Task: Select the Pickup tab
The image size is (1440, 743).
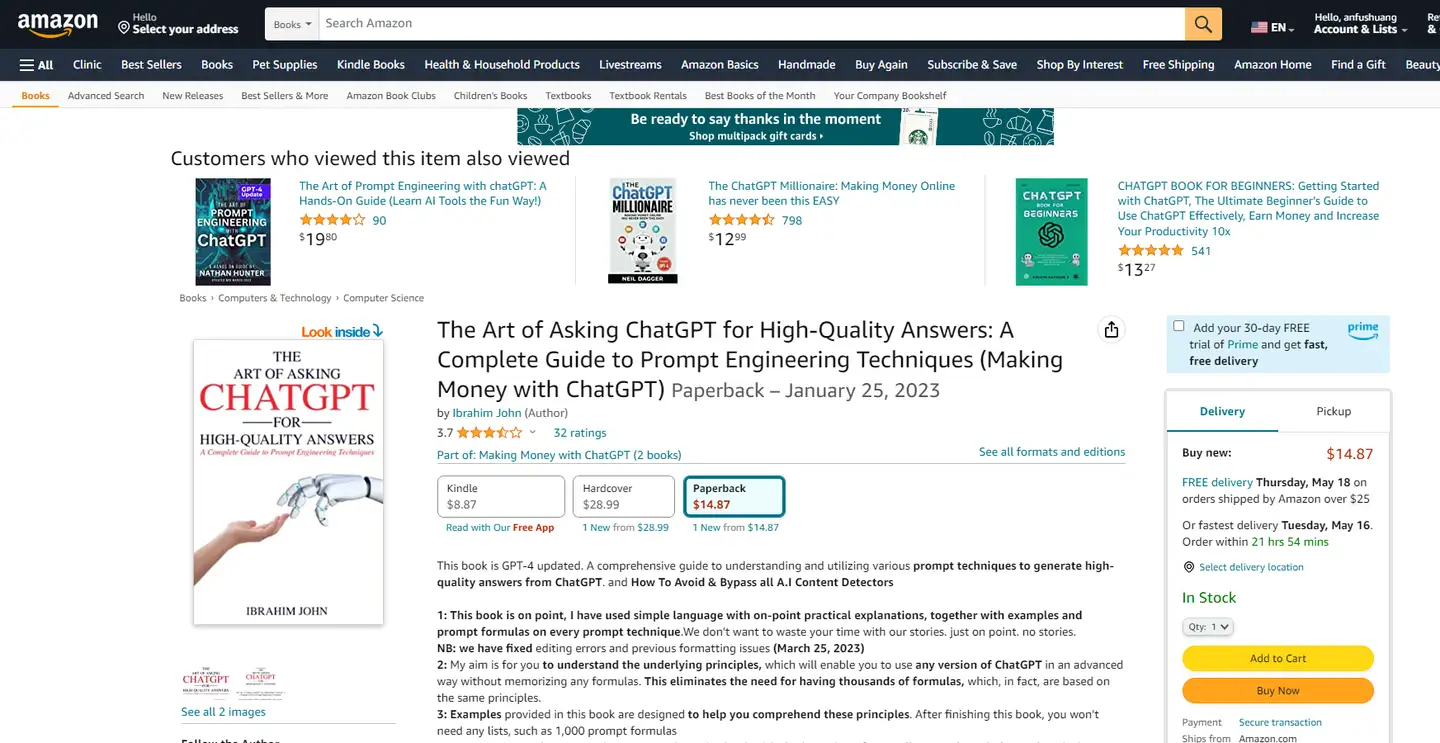Action: 1333,411
